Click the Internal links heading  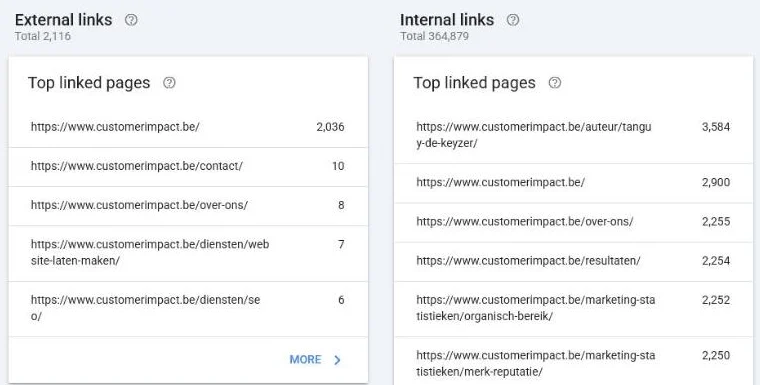pyautogui.click(x=447, y=20)
